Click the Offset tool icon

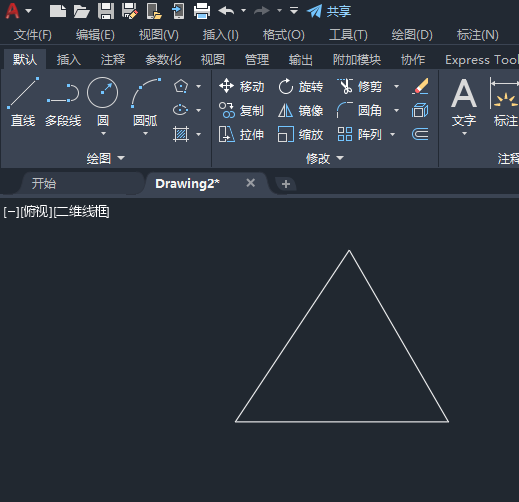pos(420,134)
